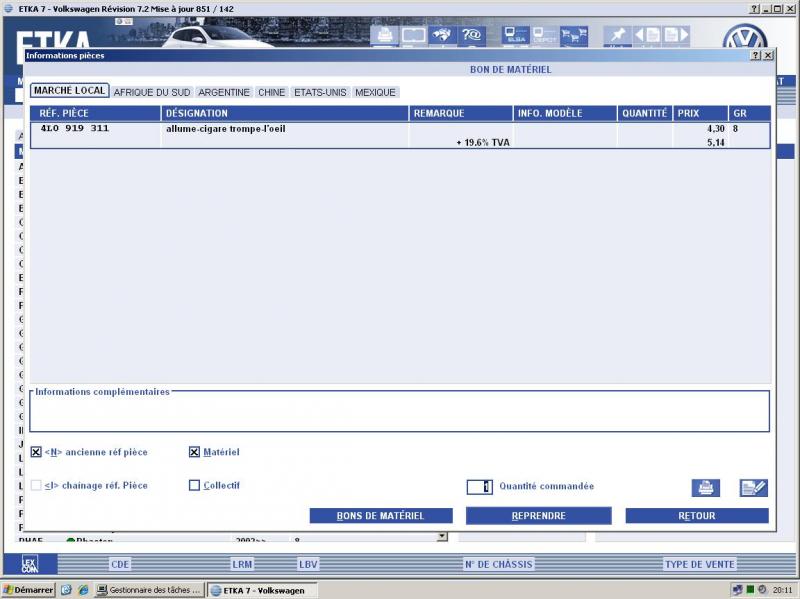800x599 pixels.
Task: Click the pushpin toolbar icon
Action: click(618, 35)
